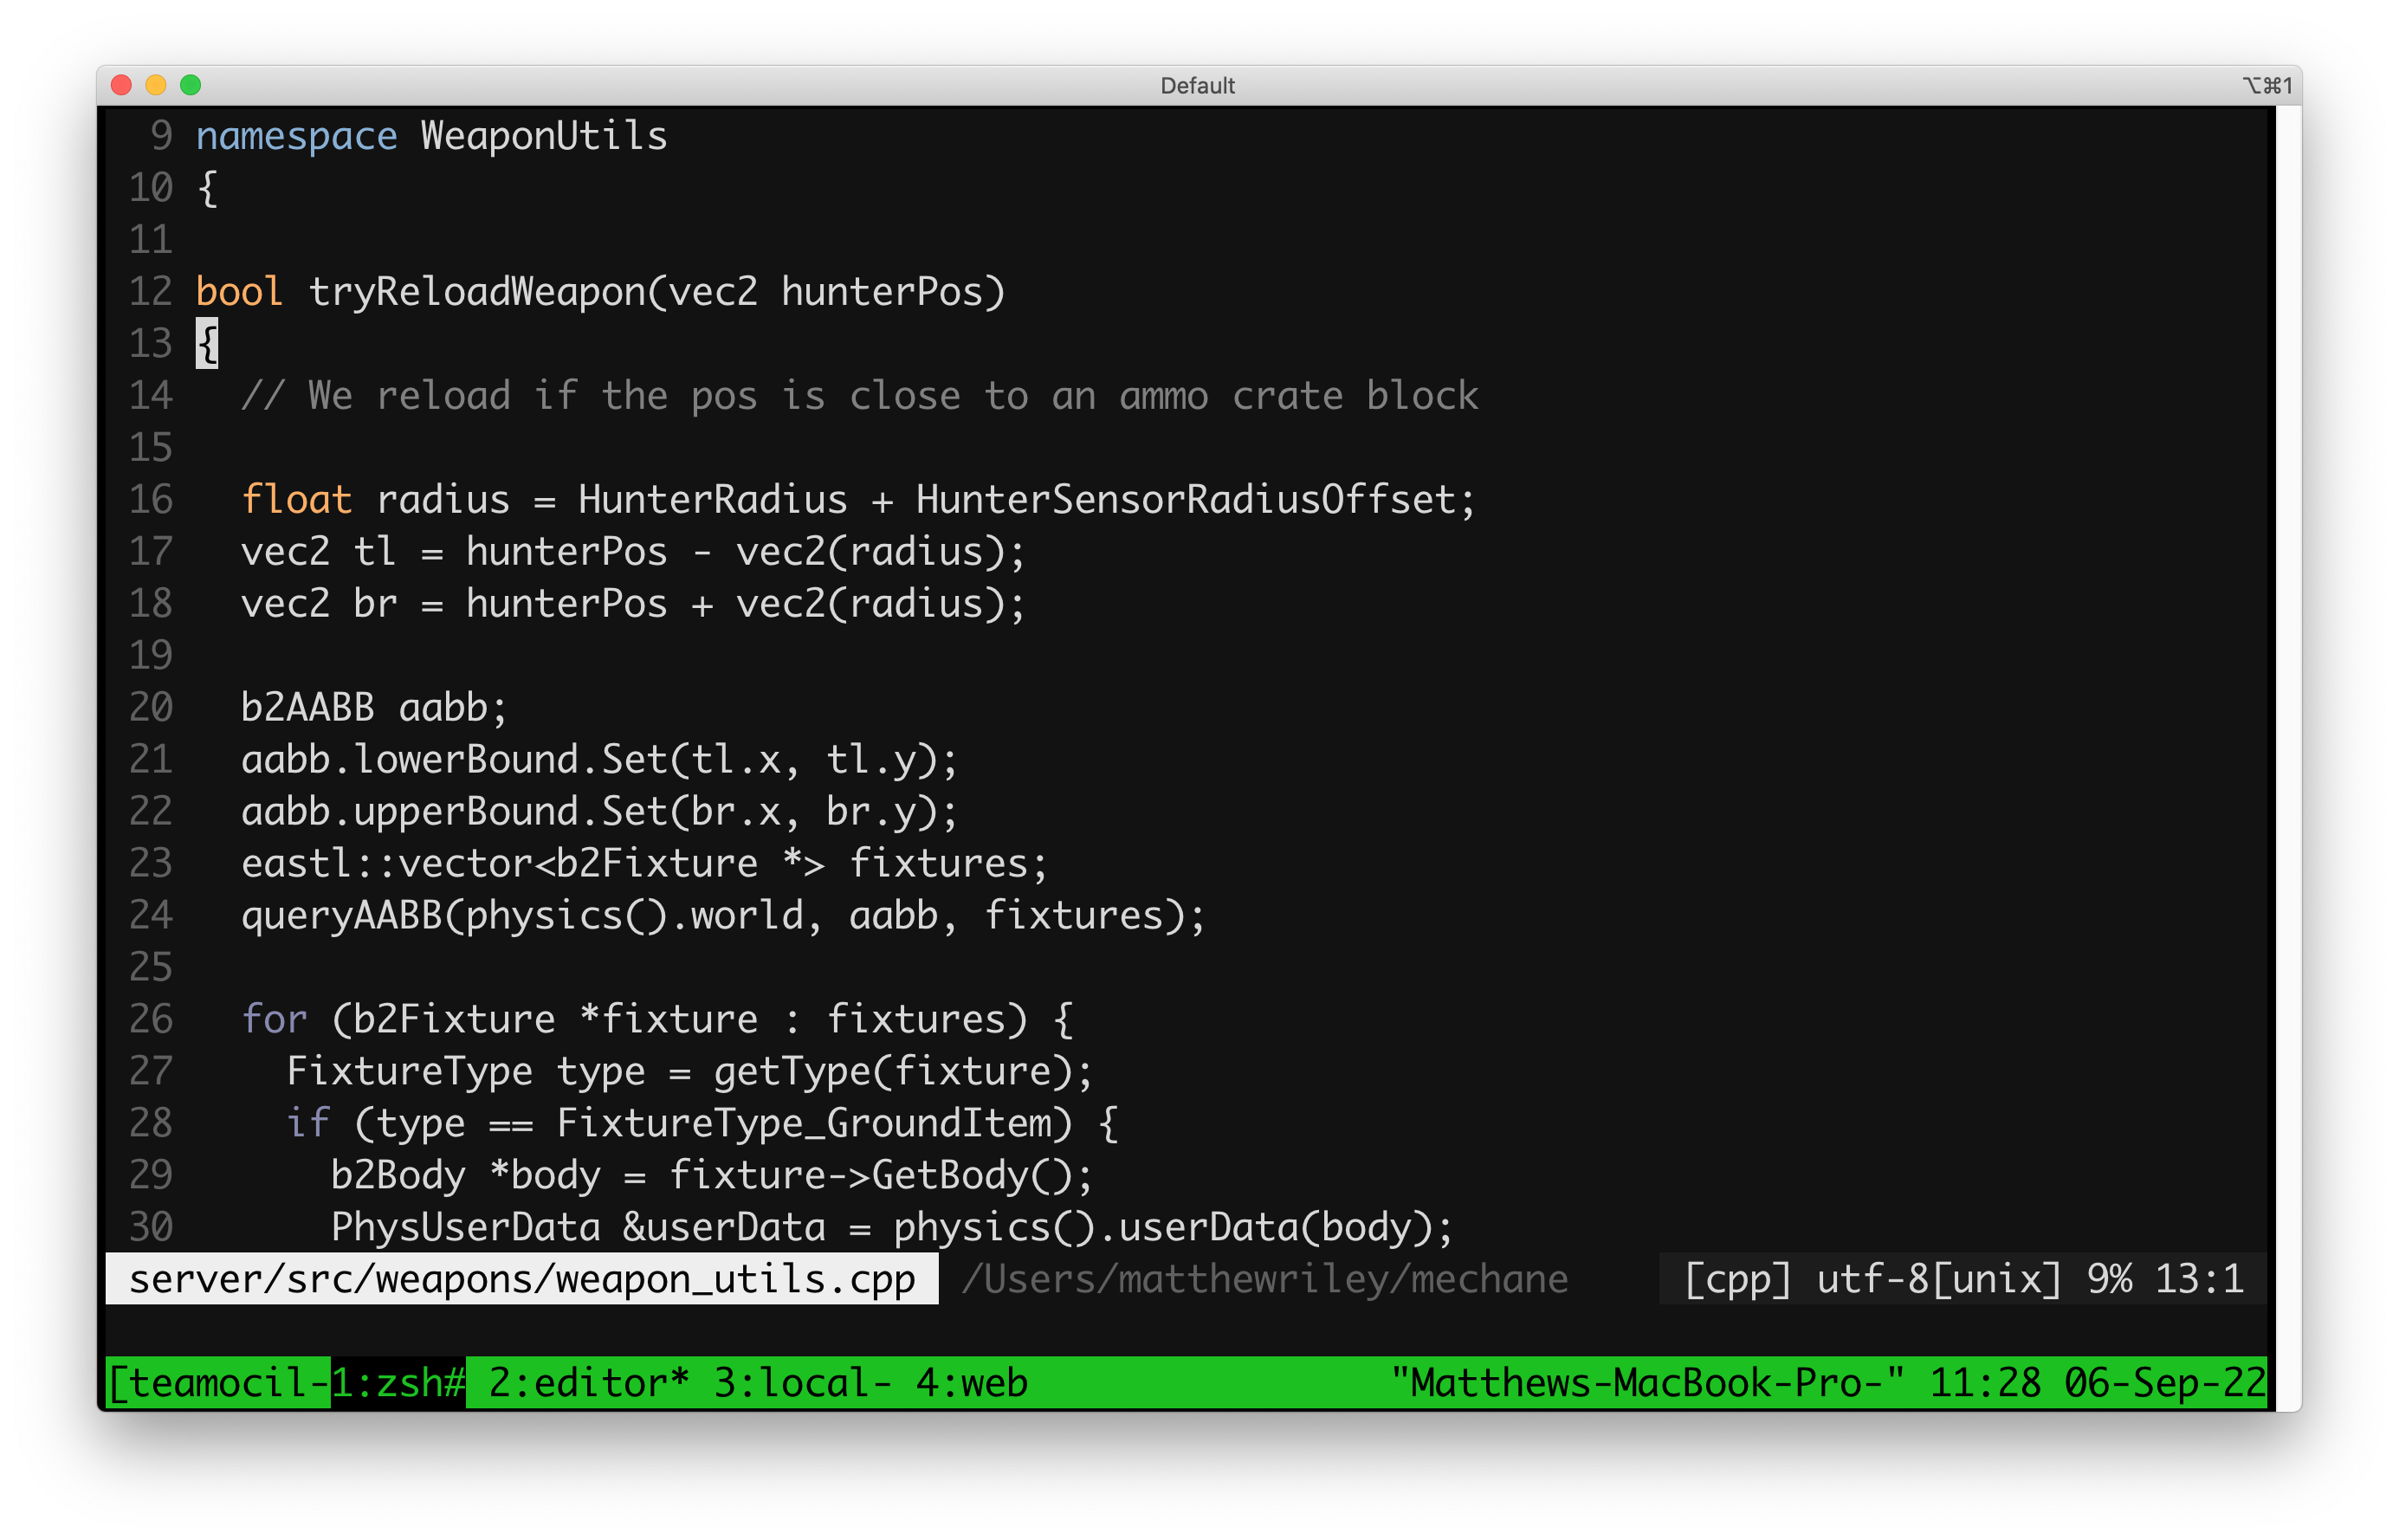This screenshot has height=1540, width=2399.
Task: Click the Default window title
Action: [x=1197, y=86]
